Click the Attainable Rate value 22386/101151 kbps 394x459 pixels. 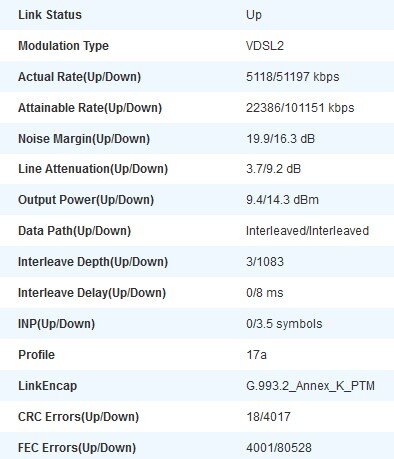(300, 108)
